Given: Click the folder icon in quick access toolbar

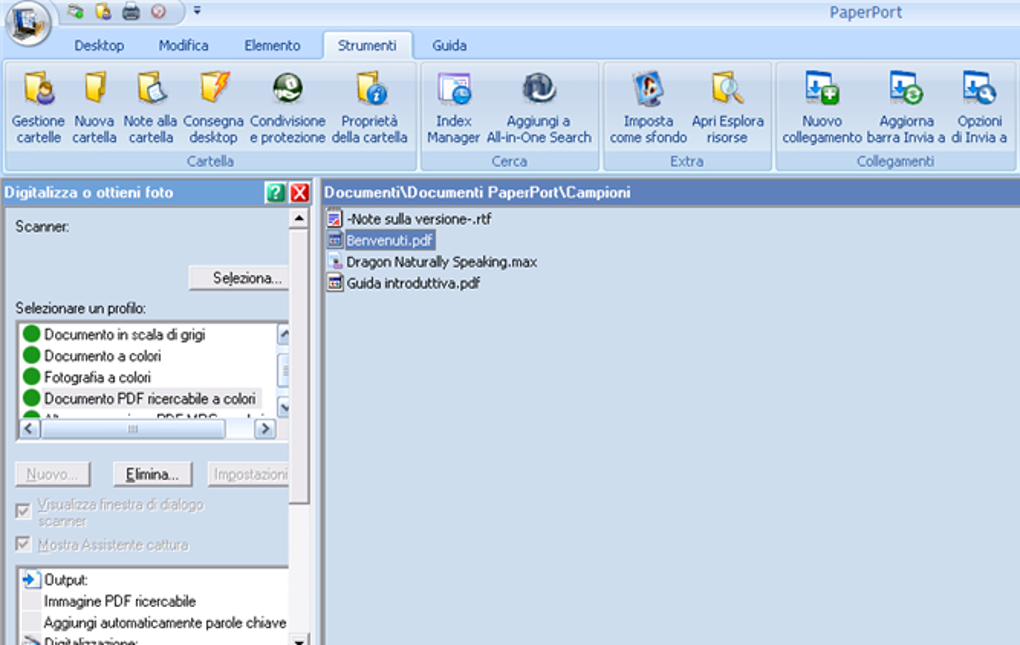Looking at the screenshot, I should 103,11.
